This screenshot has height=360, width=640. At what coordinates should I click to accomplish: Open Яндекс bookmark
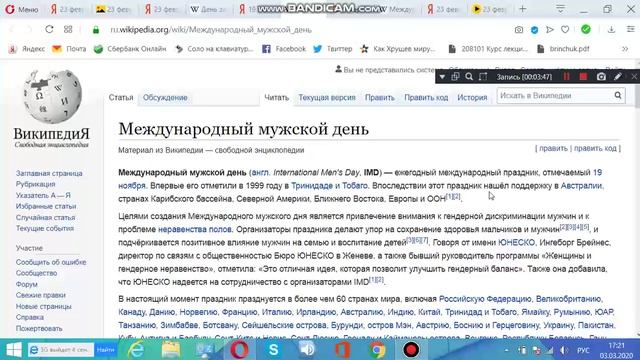[x=27, y=49]
